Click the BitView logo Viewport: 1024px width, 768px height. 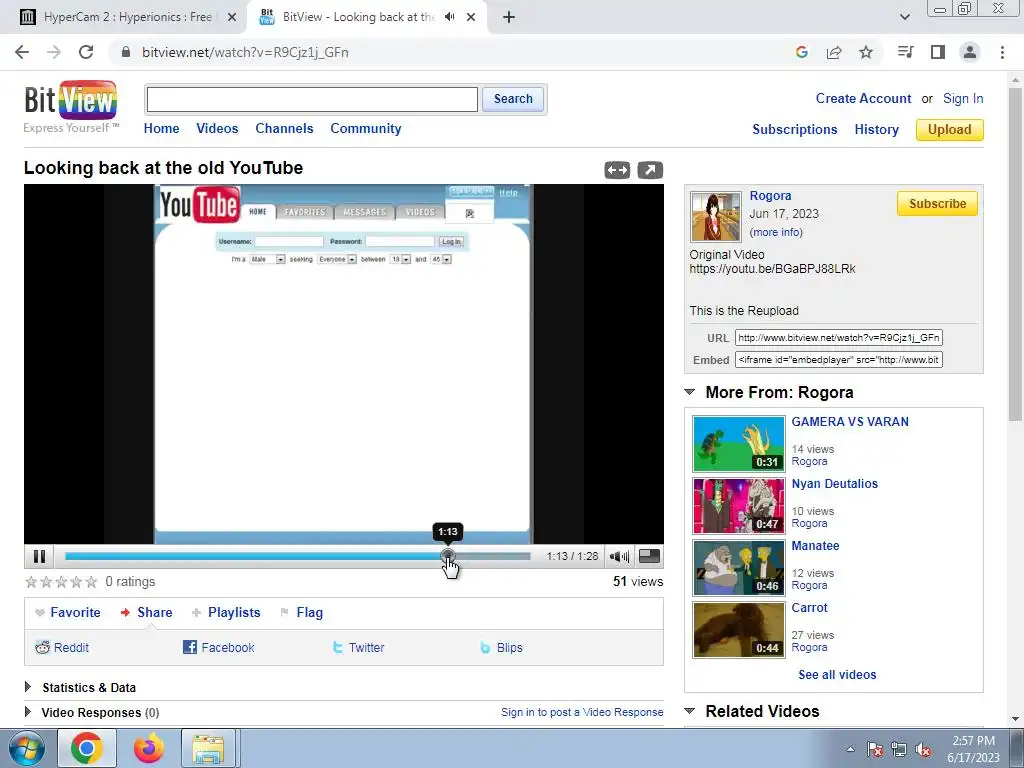click(x=71, y=100)
